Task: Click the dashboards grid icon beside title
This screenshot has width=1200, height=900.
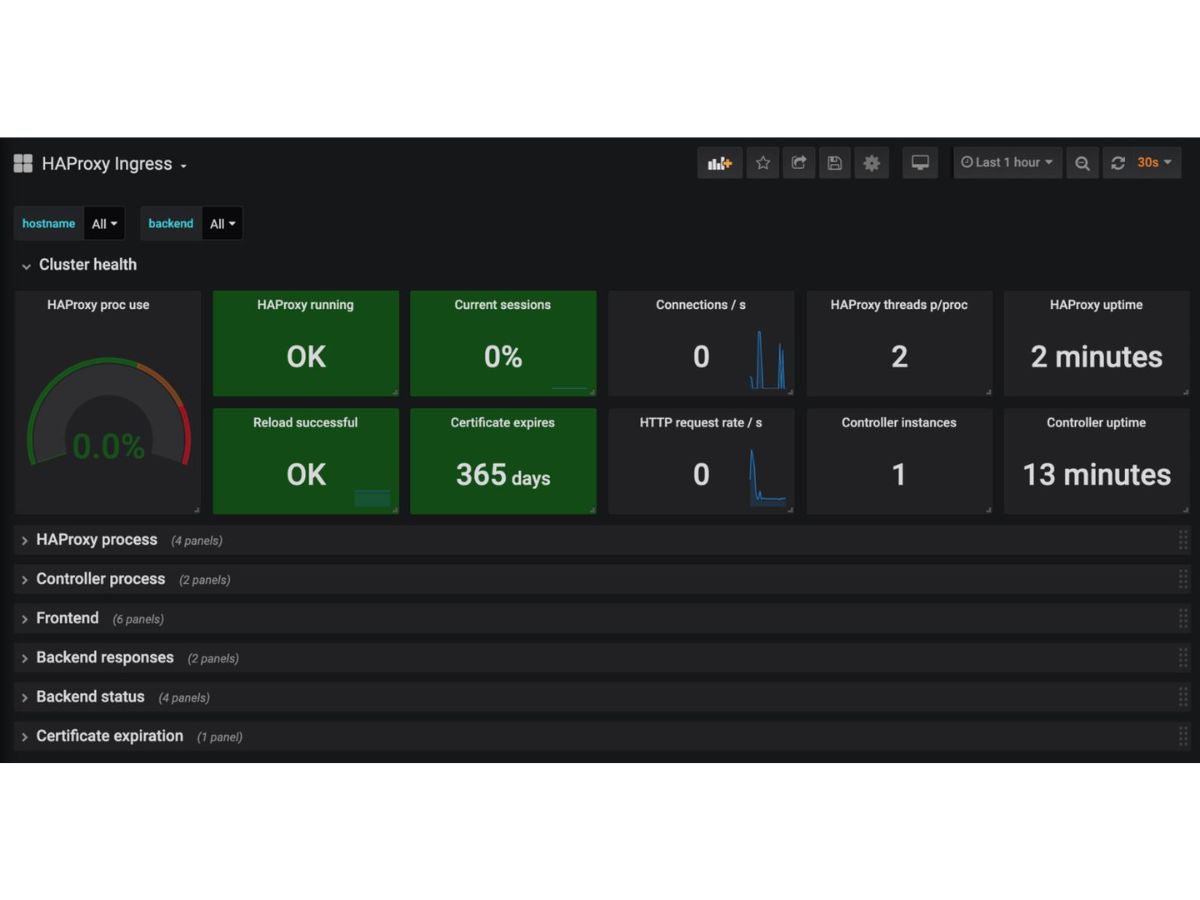Action: (23, 164)
